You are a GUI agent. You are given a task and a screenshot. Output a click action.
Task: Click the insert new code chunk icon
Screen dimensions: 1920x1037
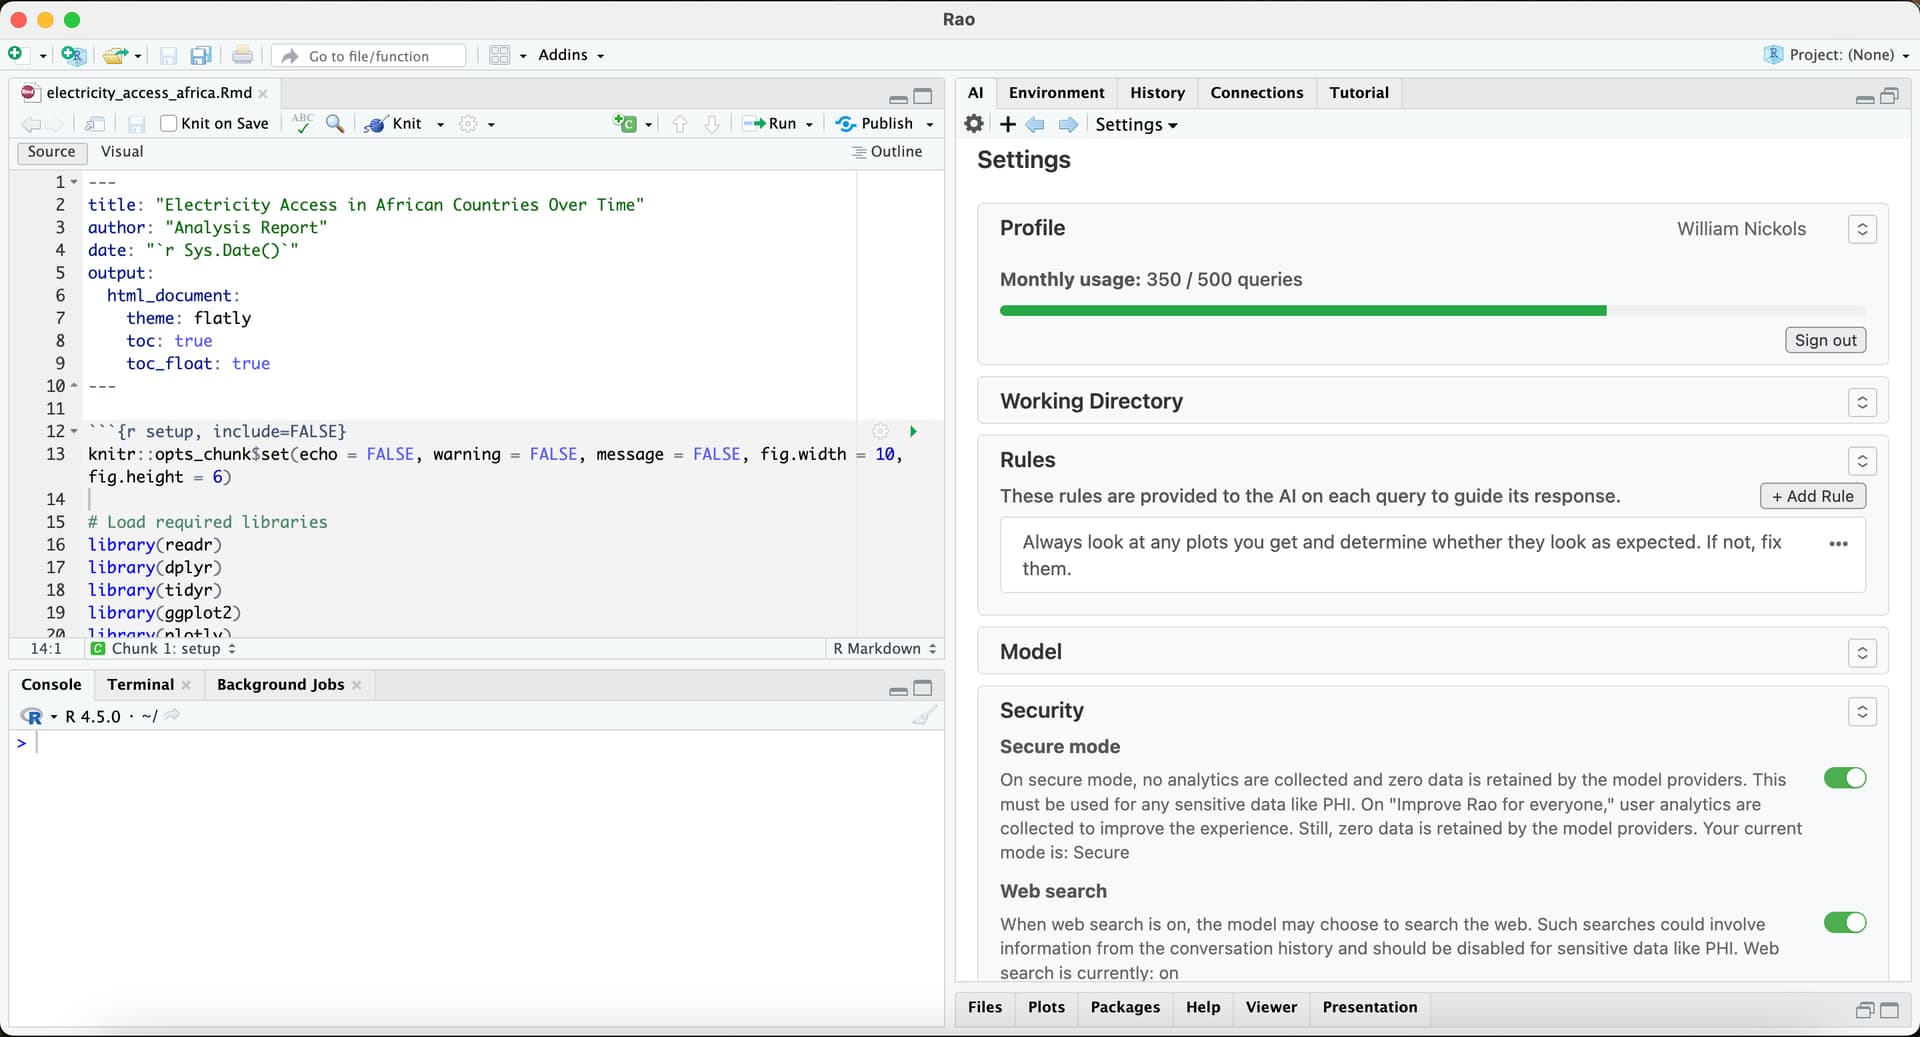click(x=626, y=124)
